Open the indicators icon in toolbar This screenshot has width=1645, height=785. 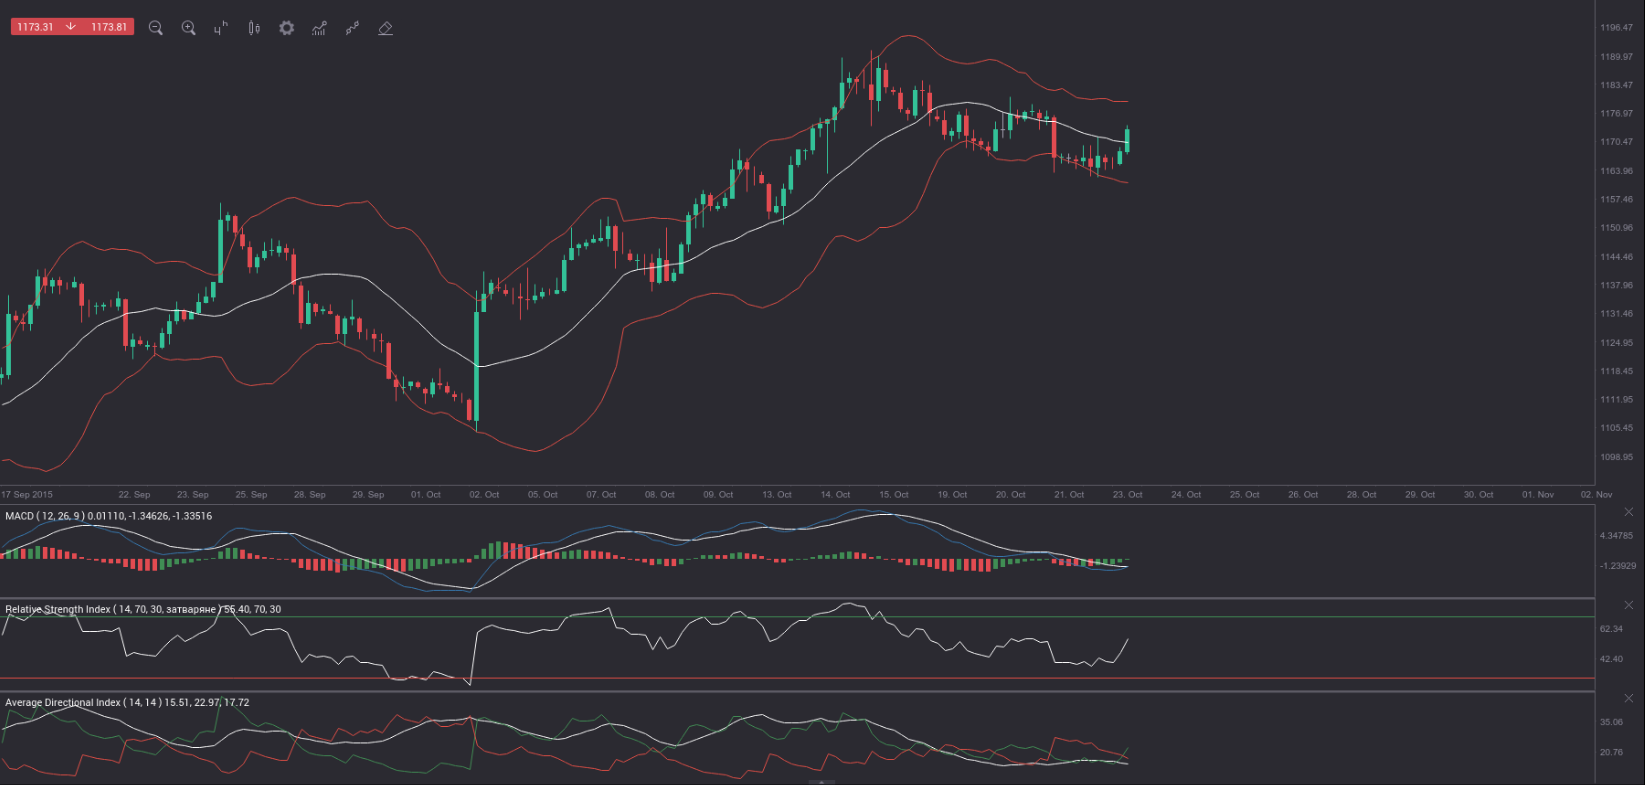[x=319, y=28]
